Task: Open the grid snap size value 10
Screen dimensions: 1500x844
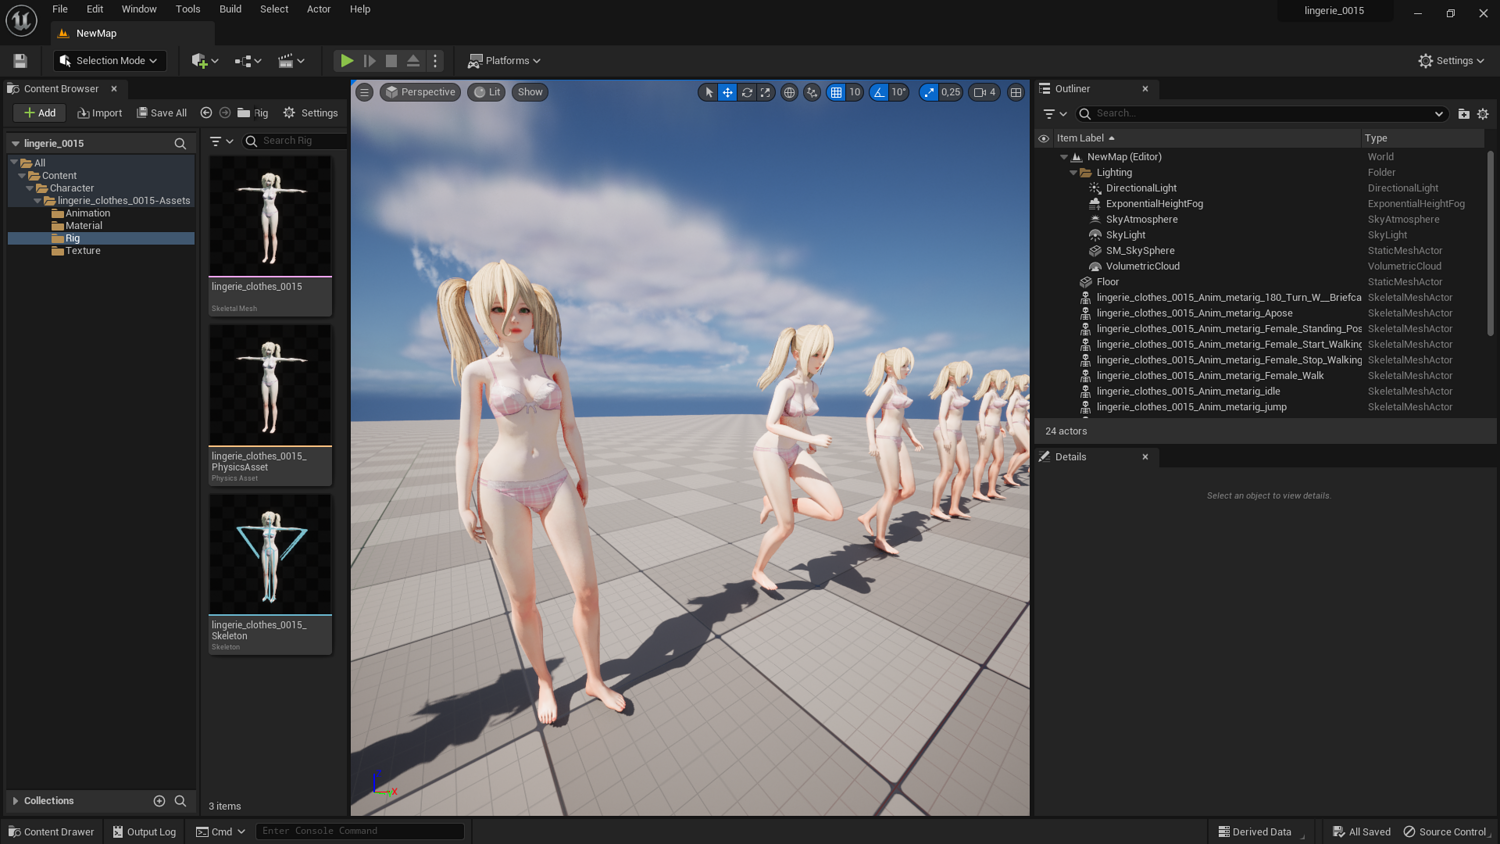Action: pos(855,92)
